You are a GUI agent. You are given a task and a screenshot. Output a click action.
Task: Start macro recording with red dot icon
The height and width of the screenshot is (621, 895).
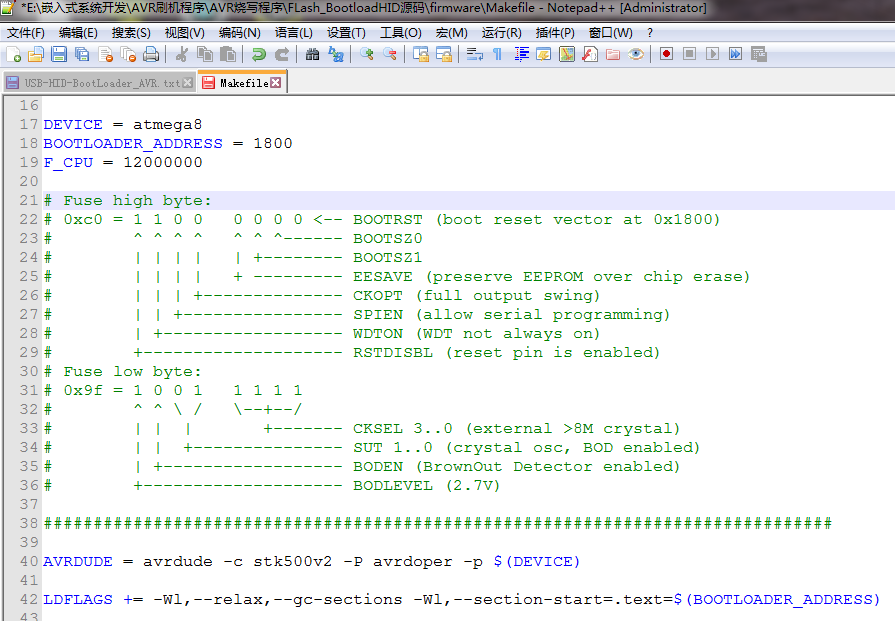tap(666, 54)
